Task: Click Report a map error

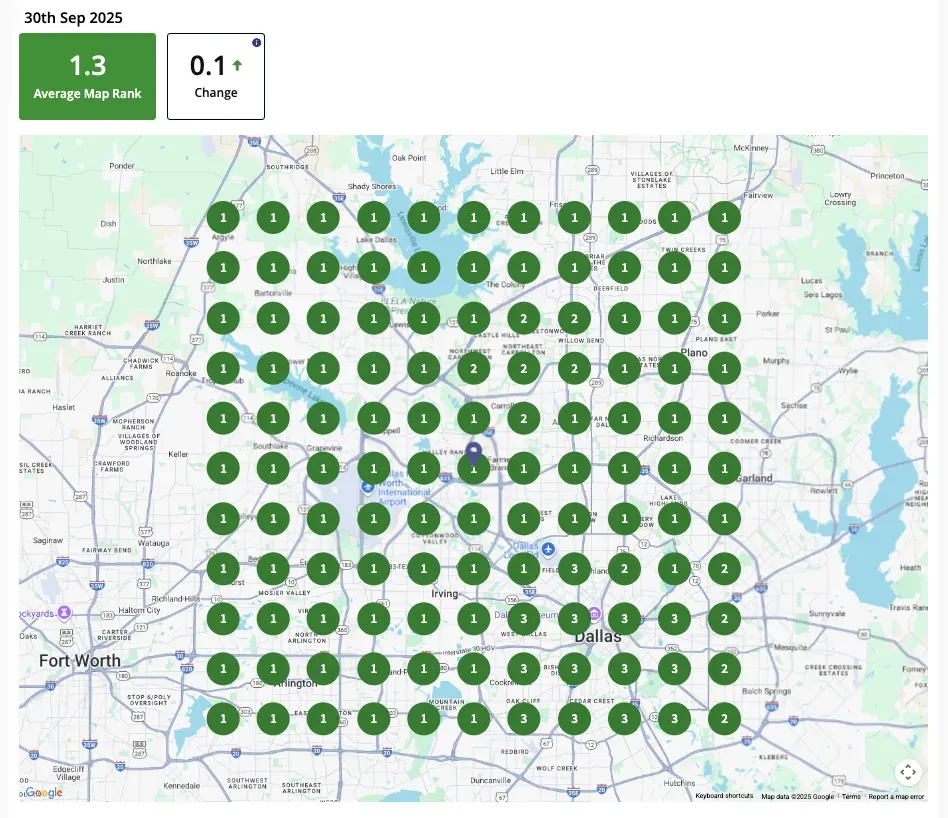Action: point(896,796)
